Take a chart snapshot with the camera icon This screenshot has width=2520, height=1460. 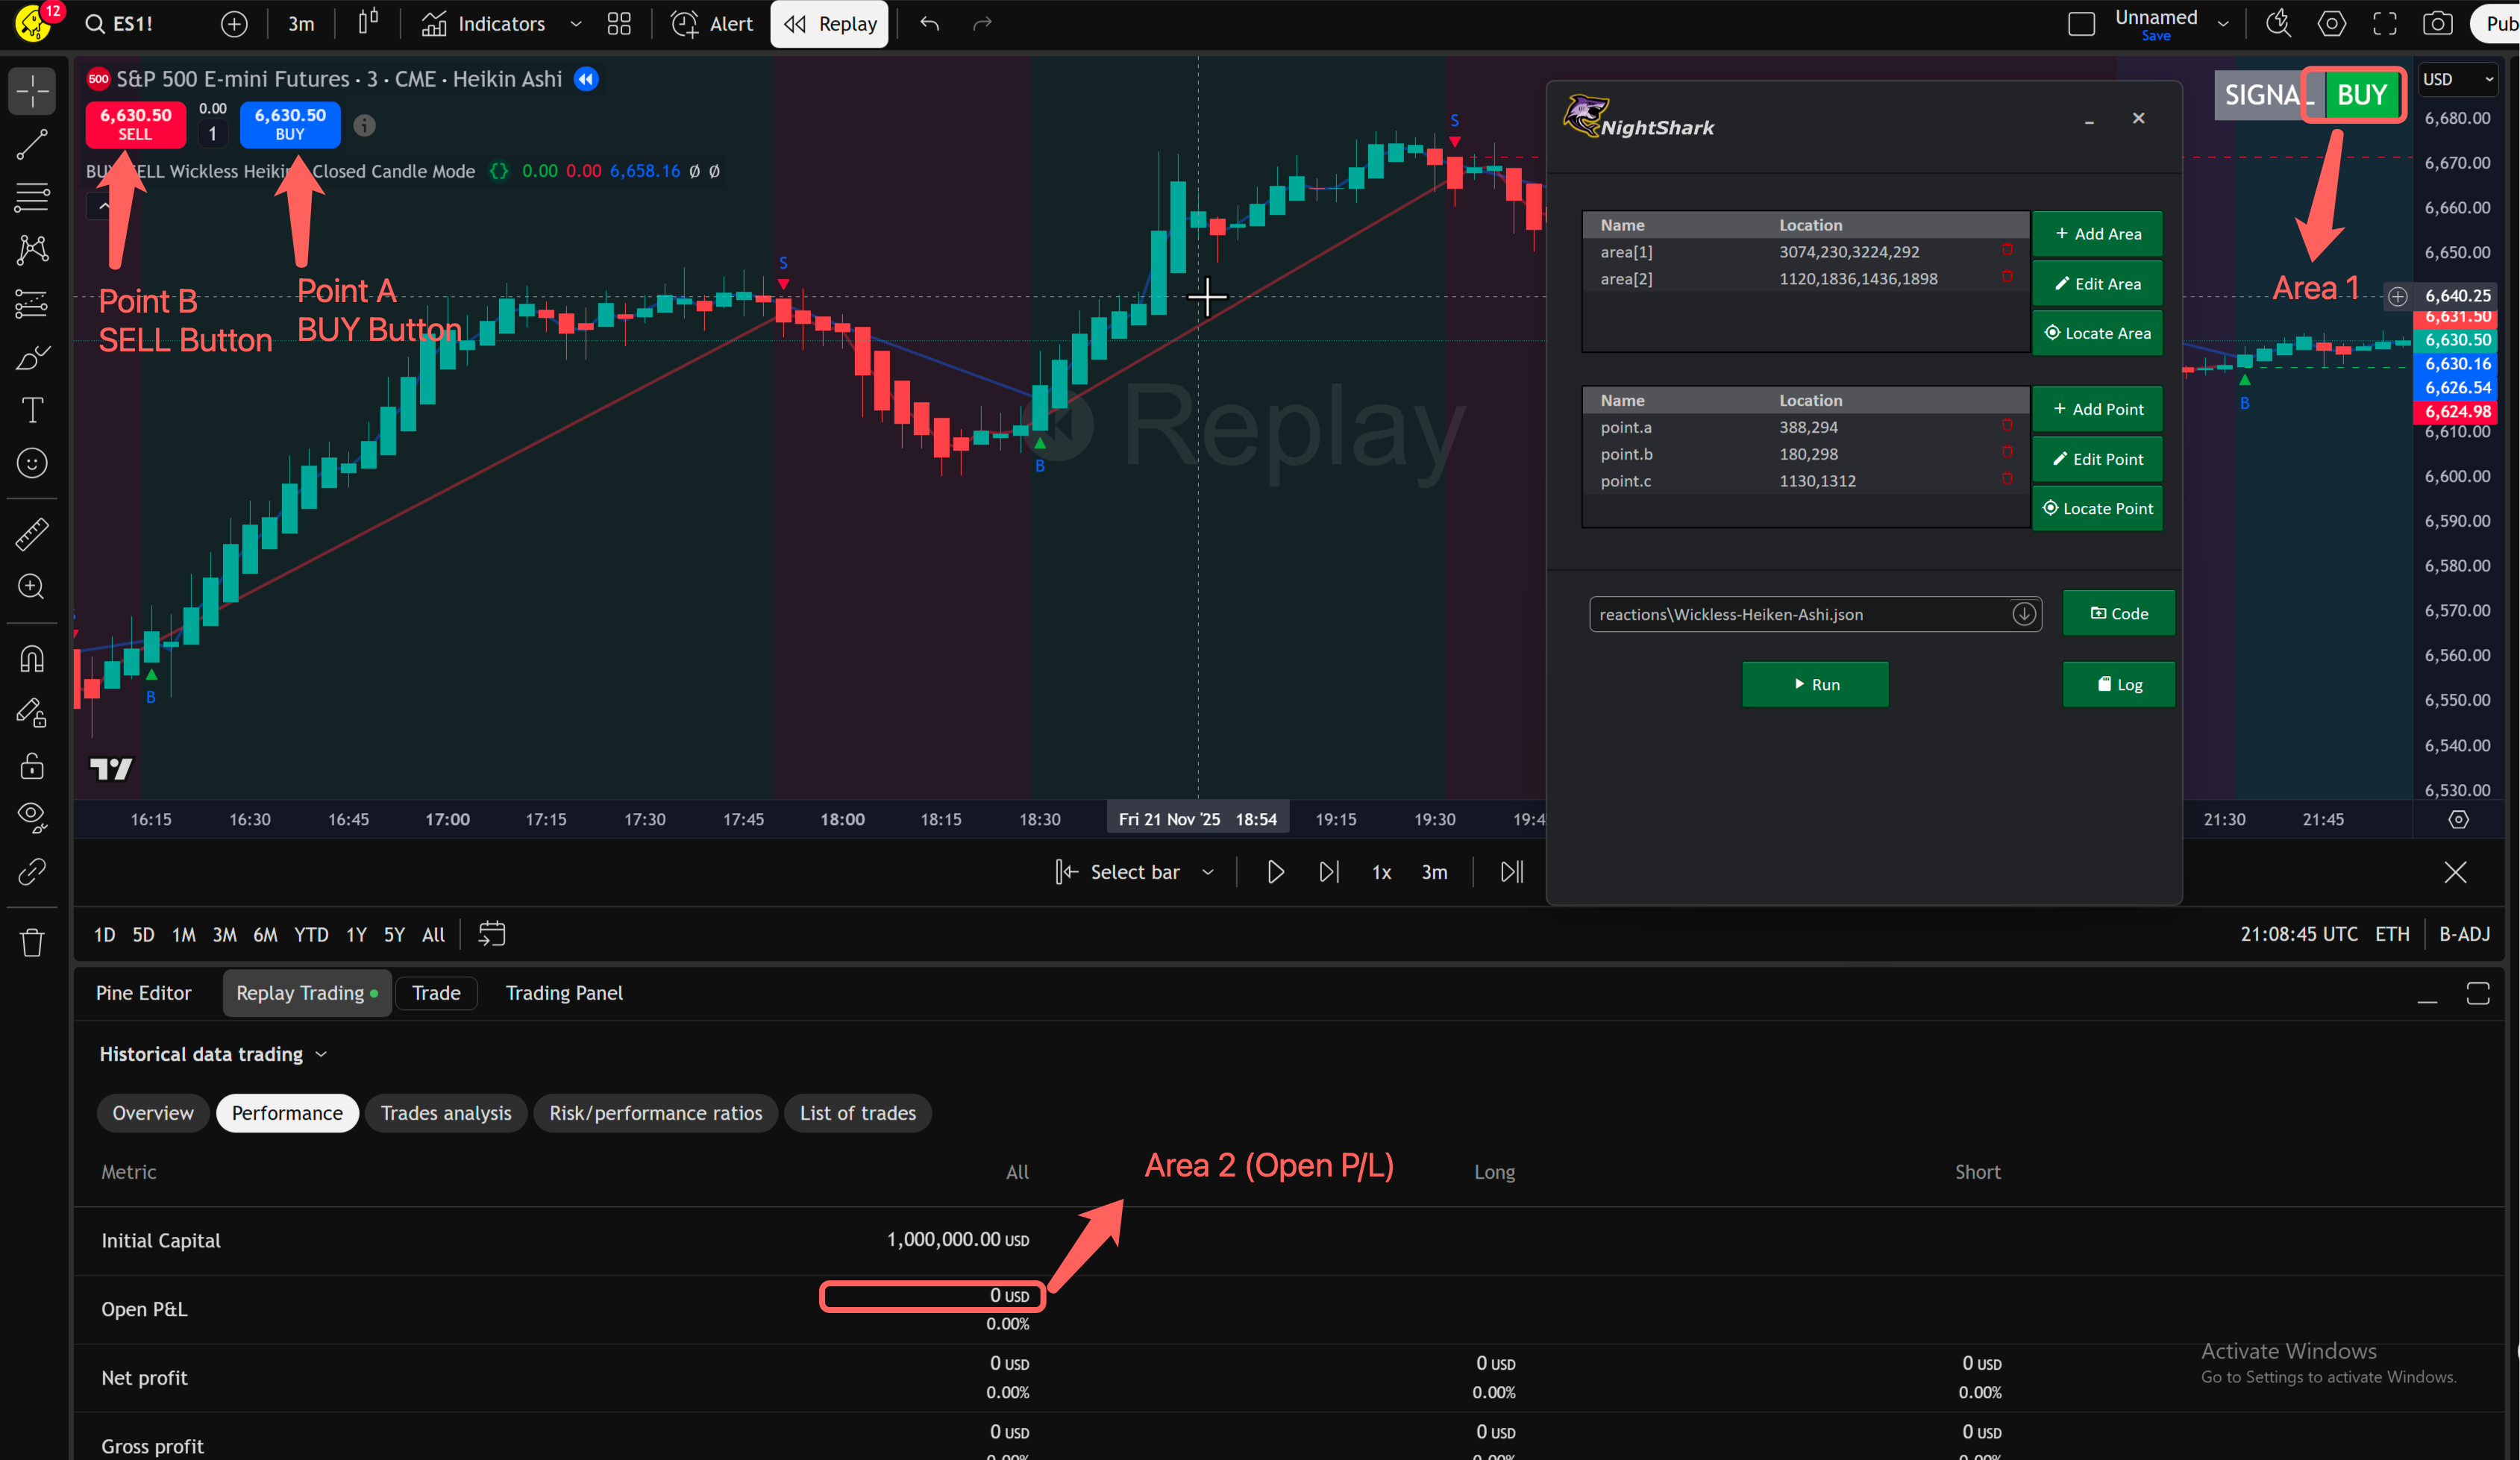click(x=2438, y=23)
